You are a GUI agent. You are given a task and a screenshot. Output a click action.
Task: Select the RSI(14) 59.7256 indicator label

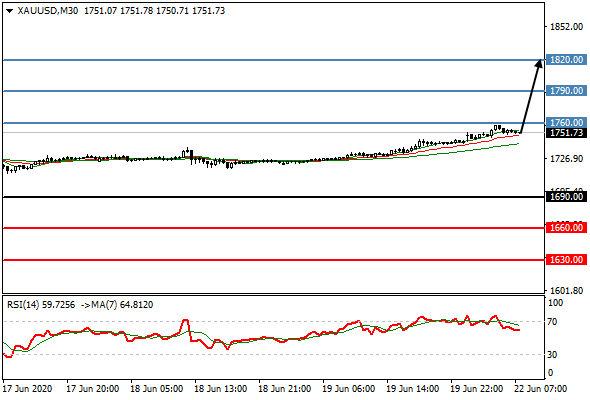tap(41, 304)
